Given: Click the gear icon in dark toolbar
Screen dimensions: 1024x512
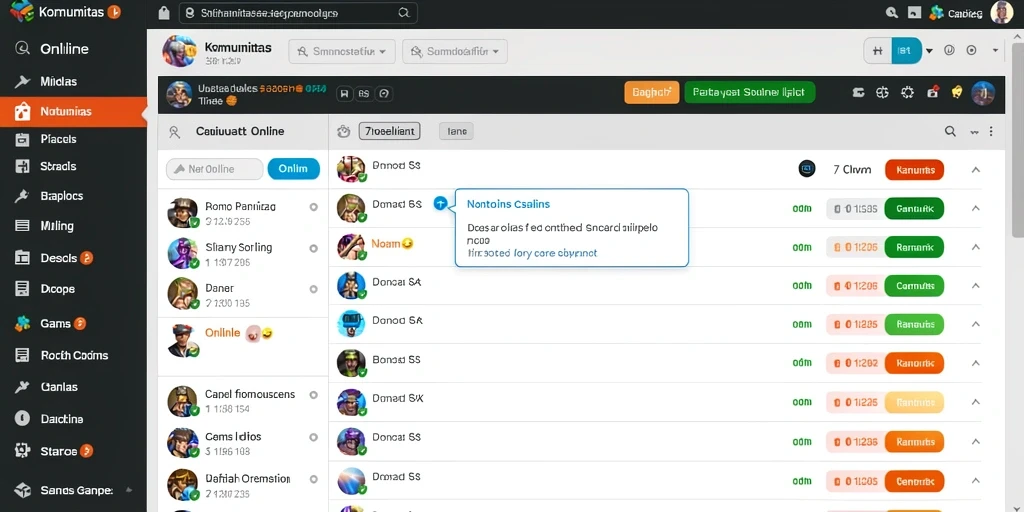Looking at the screenshot, I should coord(907,93).
